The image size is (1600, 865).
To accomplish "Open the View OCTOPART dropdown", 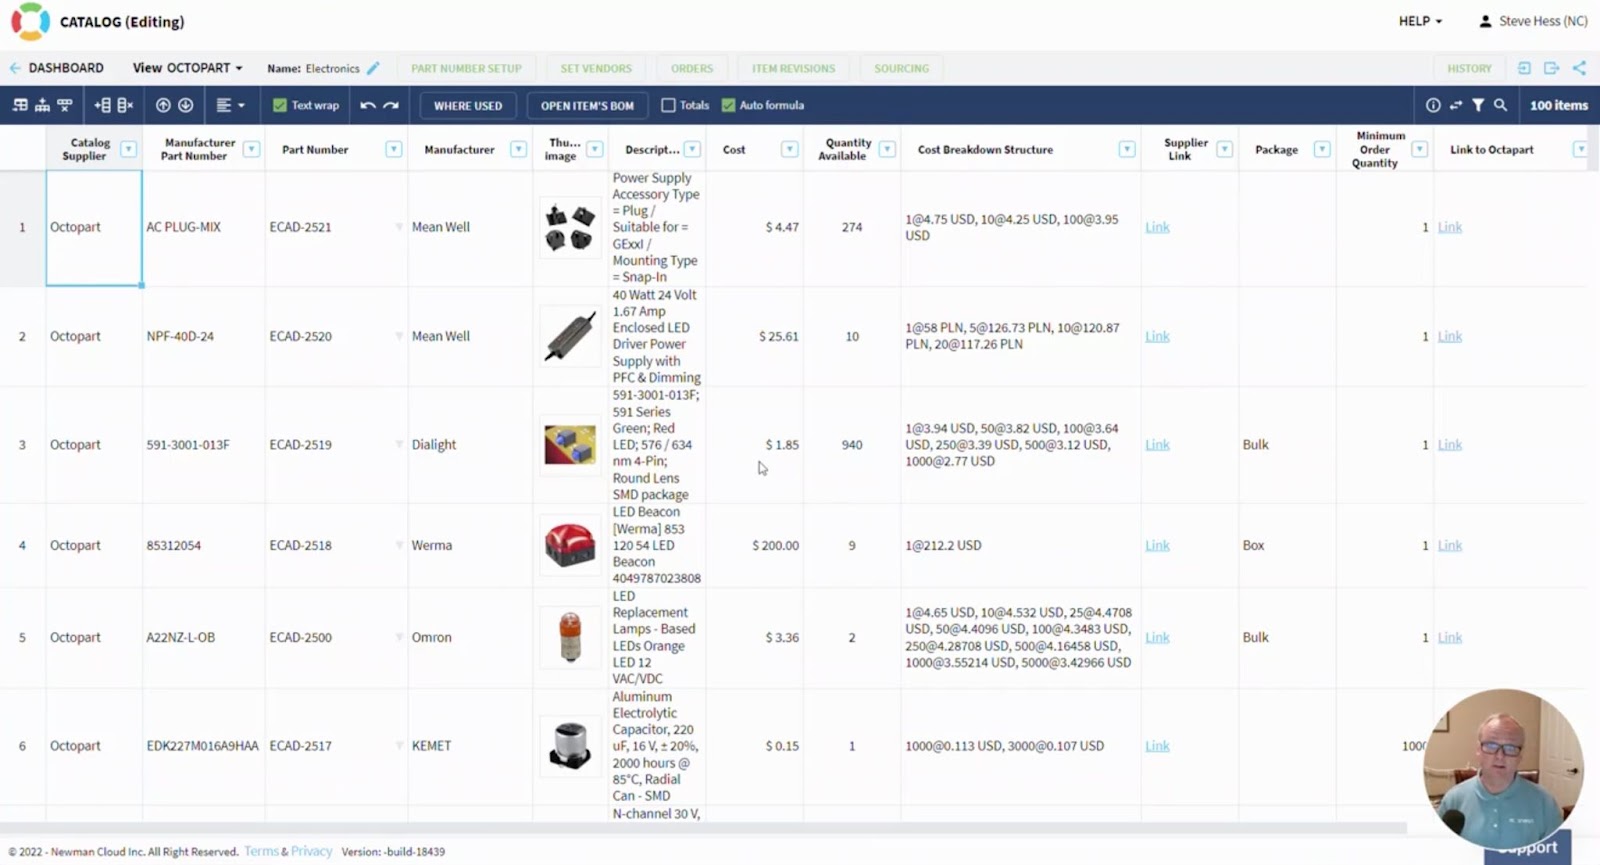I will 188,68.
